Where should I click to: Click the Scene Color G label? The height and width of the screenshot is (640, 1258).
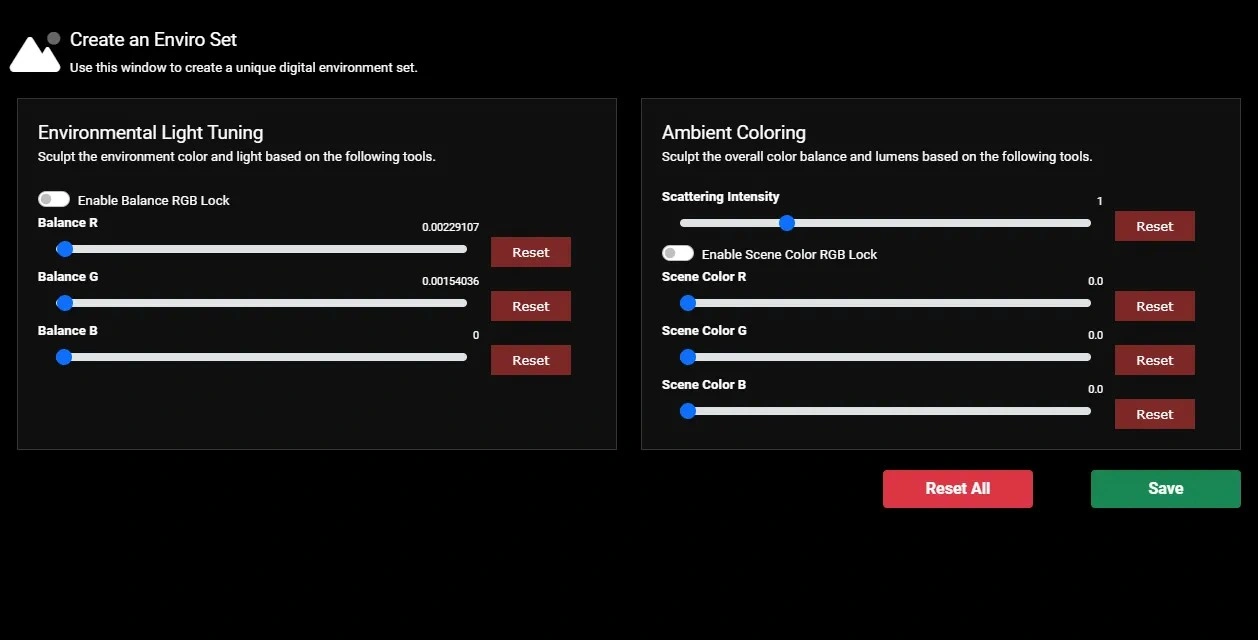[x=704, y=331]
